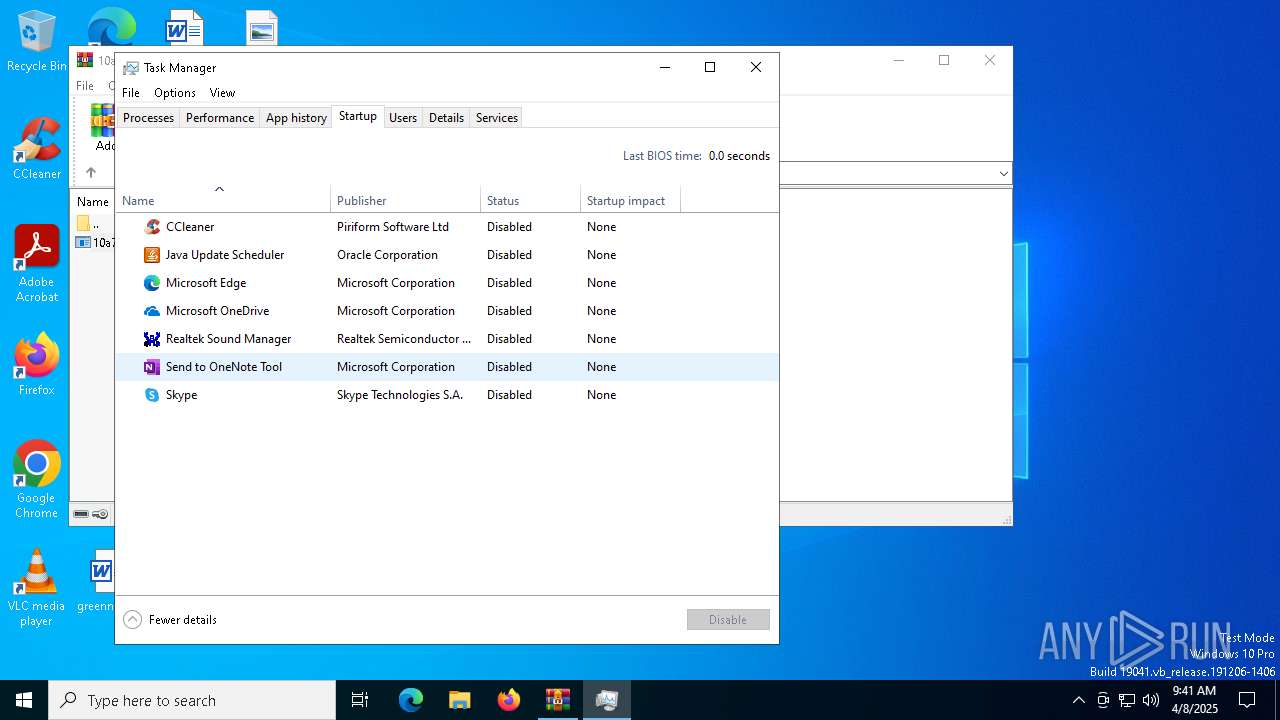This screenshot has width=1280, height=720.
Task: Select Disabled status in the CCleaner row
Action: pos(509,227)
